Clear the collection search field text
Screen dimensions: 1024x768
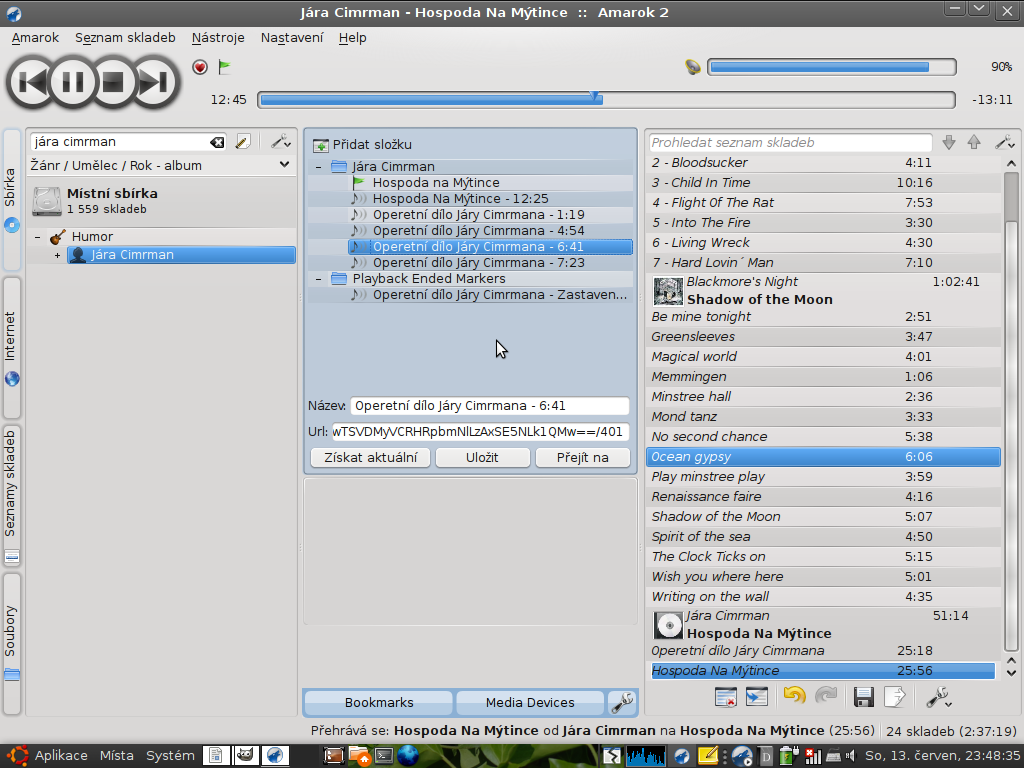pos(217,142)
